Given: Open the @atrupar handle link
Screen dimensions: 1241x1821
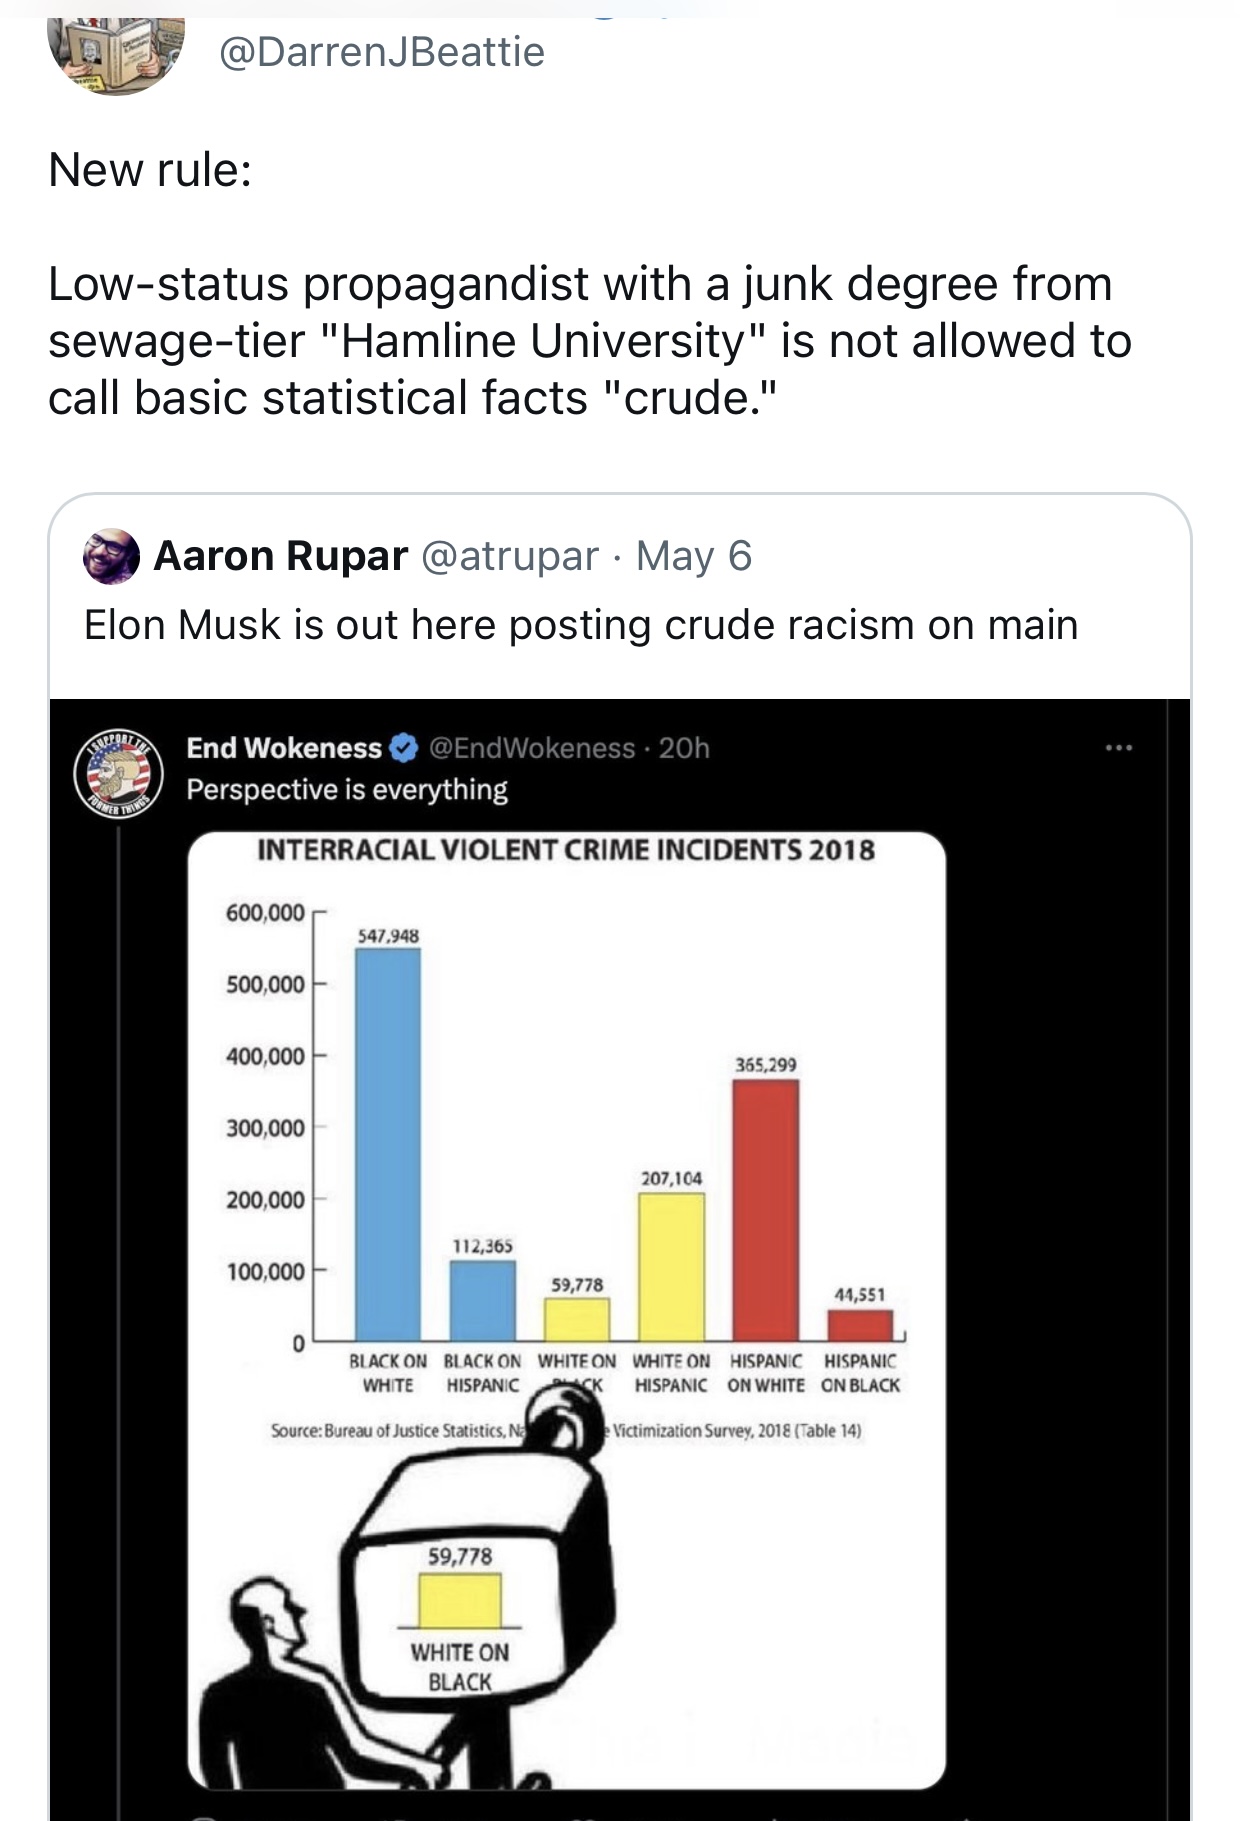Looking at the screenshot, I should coord(510,556).
